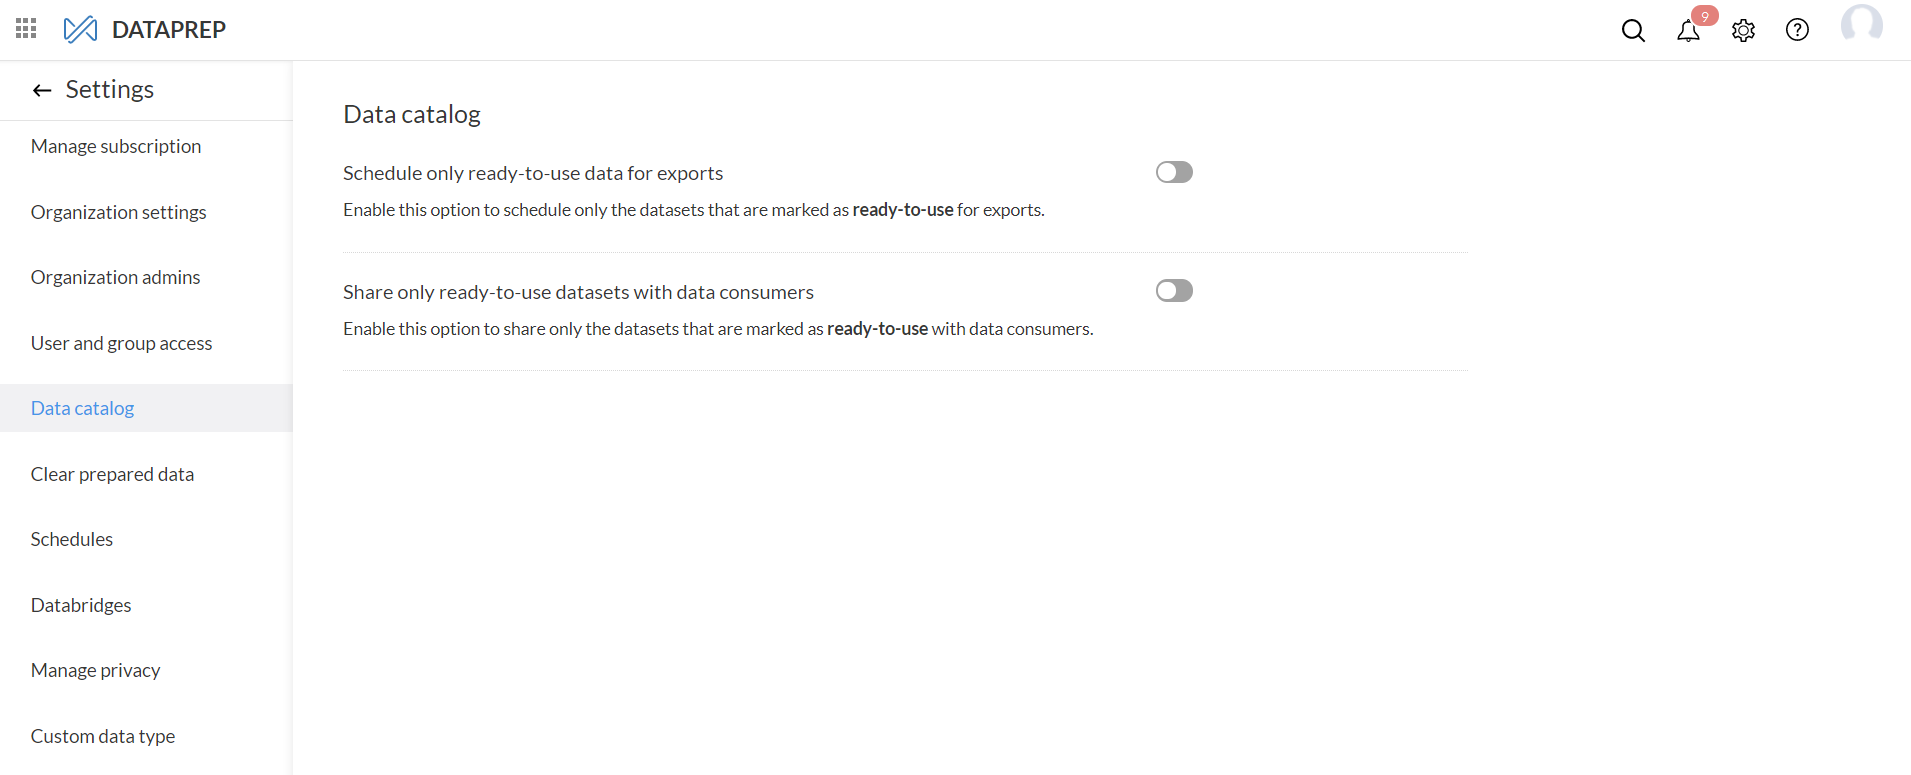Open search with the magnifier icon

coord(1633,30)
